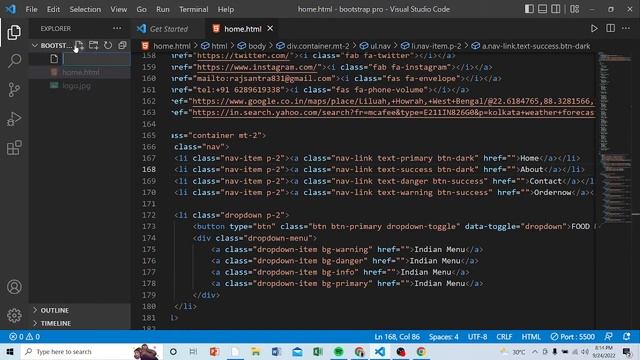Switch to the Get Started tab
Screen dimensions: 640x360
pyautogui.click(x=168, y=29)
